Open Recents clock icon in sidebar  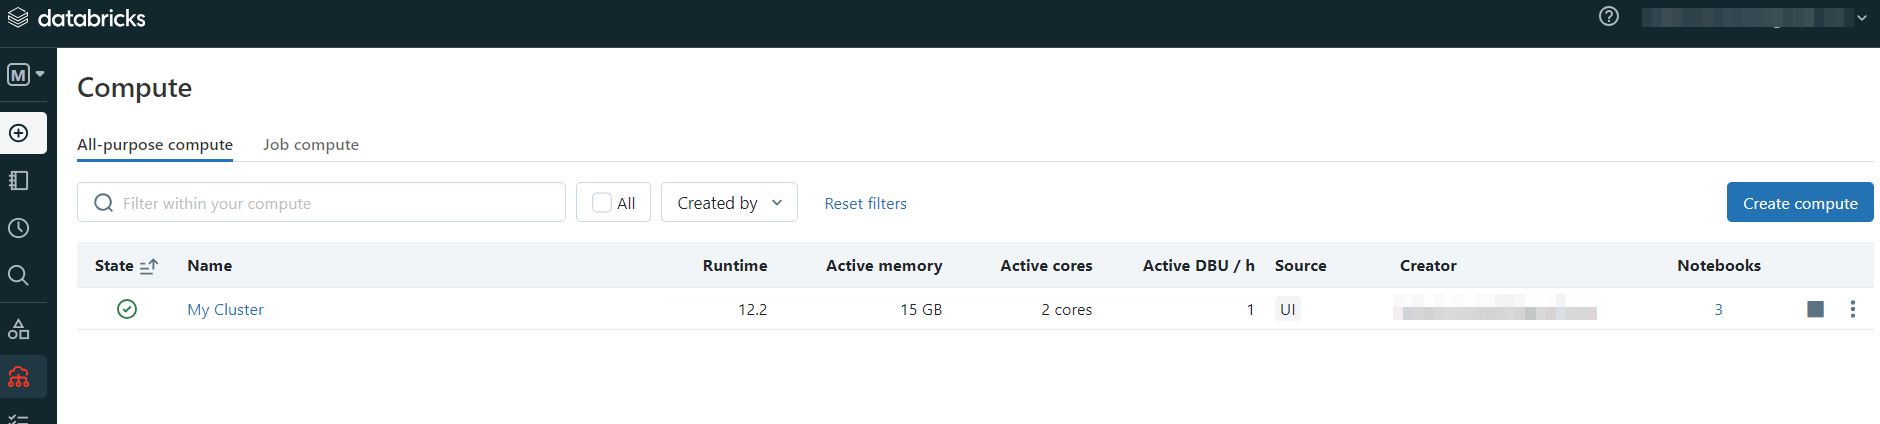(x=19, y=228)
